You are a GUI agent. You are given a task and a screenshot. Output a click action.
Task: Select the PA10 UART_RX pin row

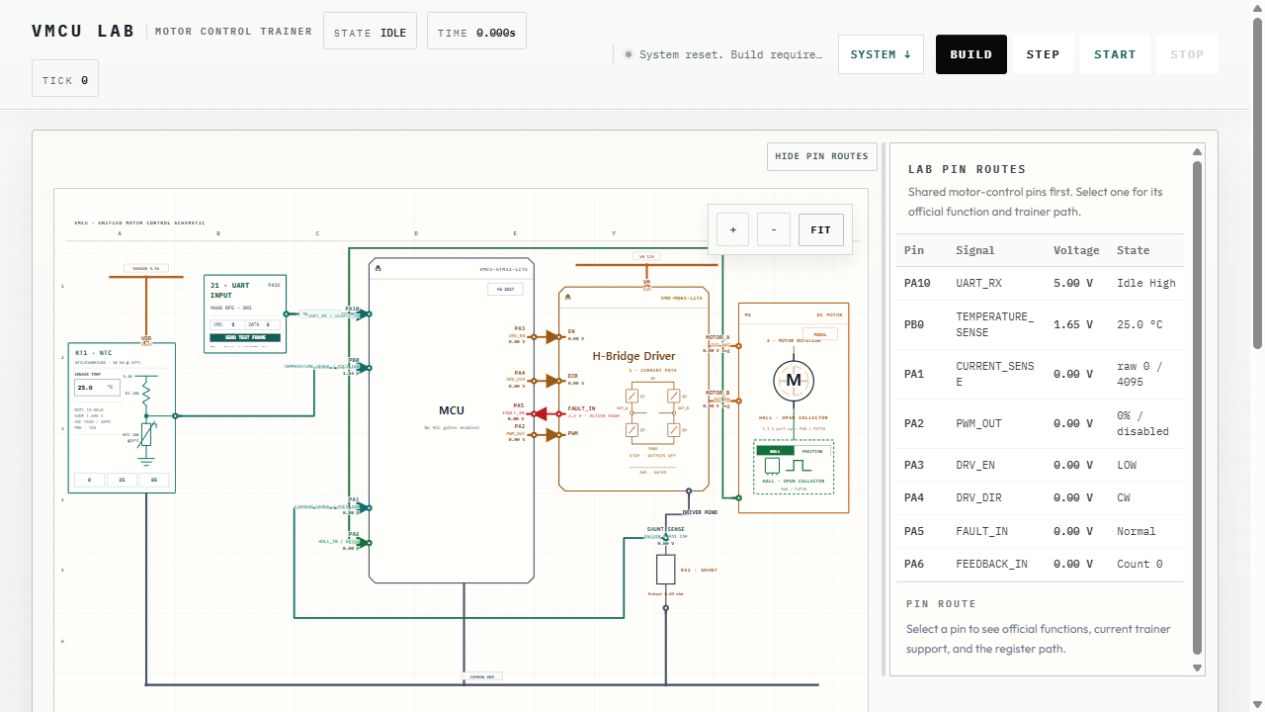pos(1040,283)
